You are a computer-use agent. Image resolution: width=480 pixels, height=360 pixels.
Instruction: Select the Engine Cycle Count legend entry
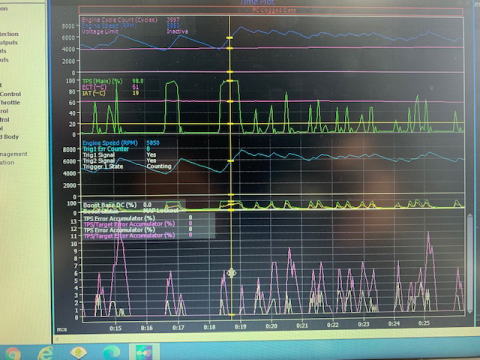(119, 20)
